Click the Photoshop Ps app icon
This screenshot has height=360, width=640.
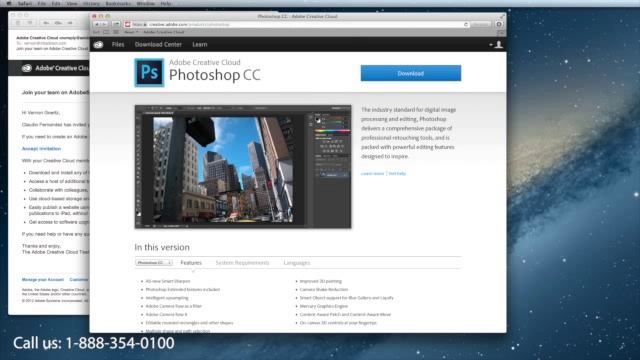[x=149, y=73]
